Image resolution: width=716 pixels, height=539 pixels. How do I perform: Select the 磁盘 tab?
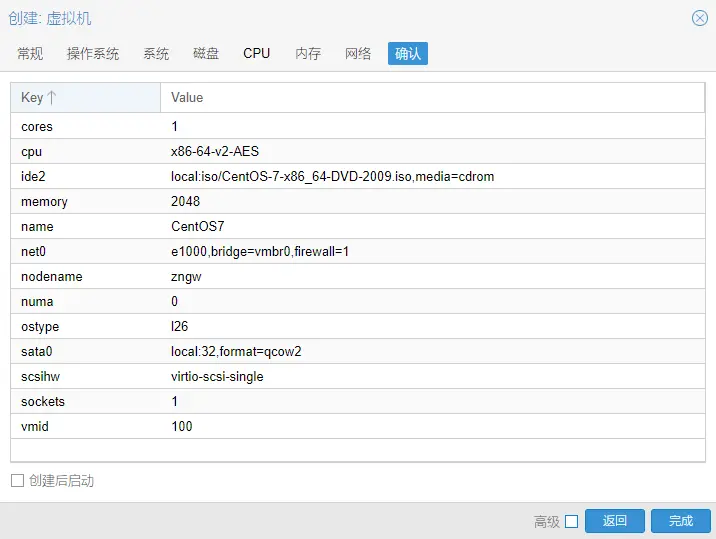coord(206,54)
